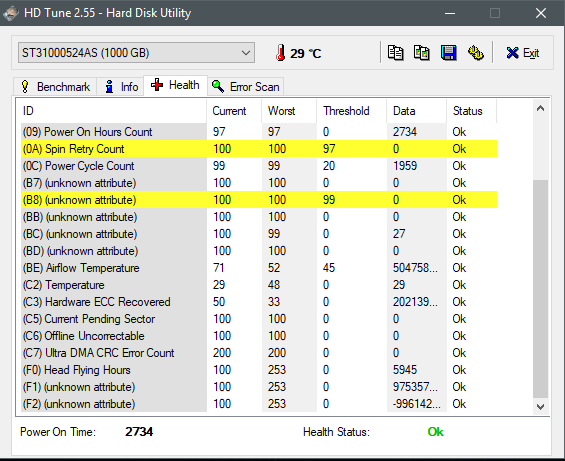
Task: Click the Exit button
Action: (x=522, y=53)
